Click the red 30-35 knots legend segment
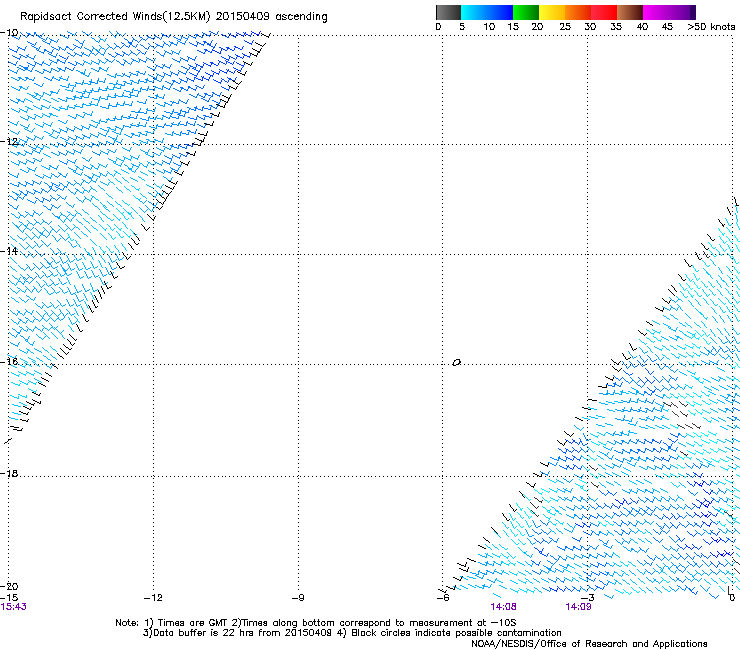The width and height of the screenshot is (740, 650). point(604,12)
